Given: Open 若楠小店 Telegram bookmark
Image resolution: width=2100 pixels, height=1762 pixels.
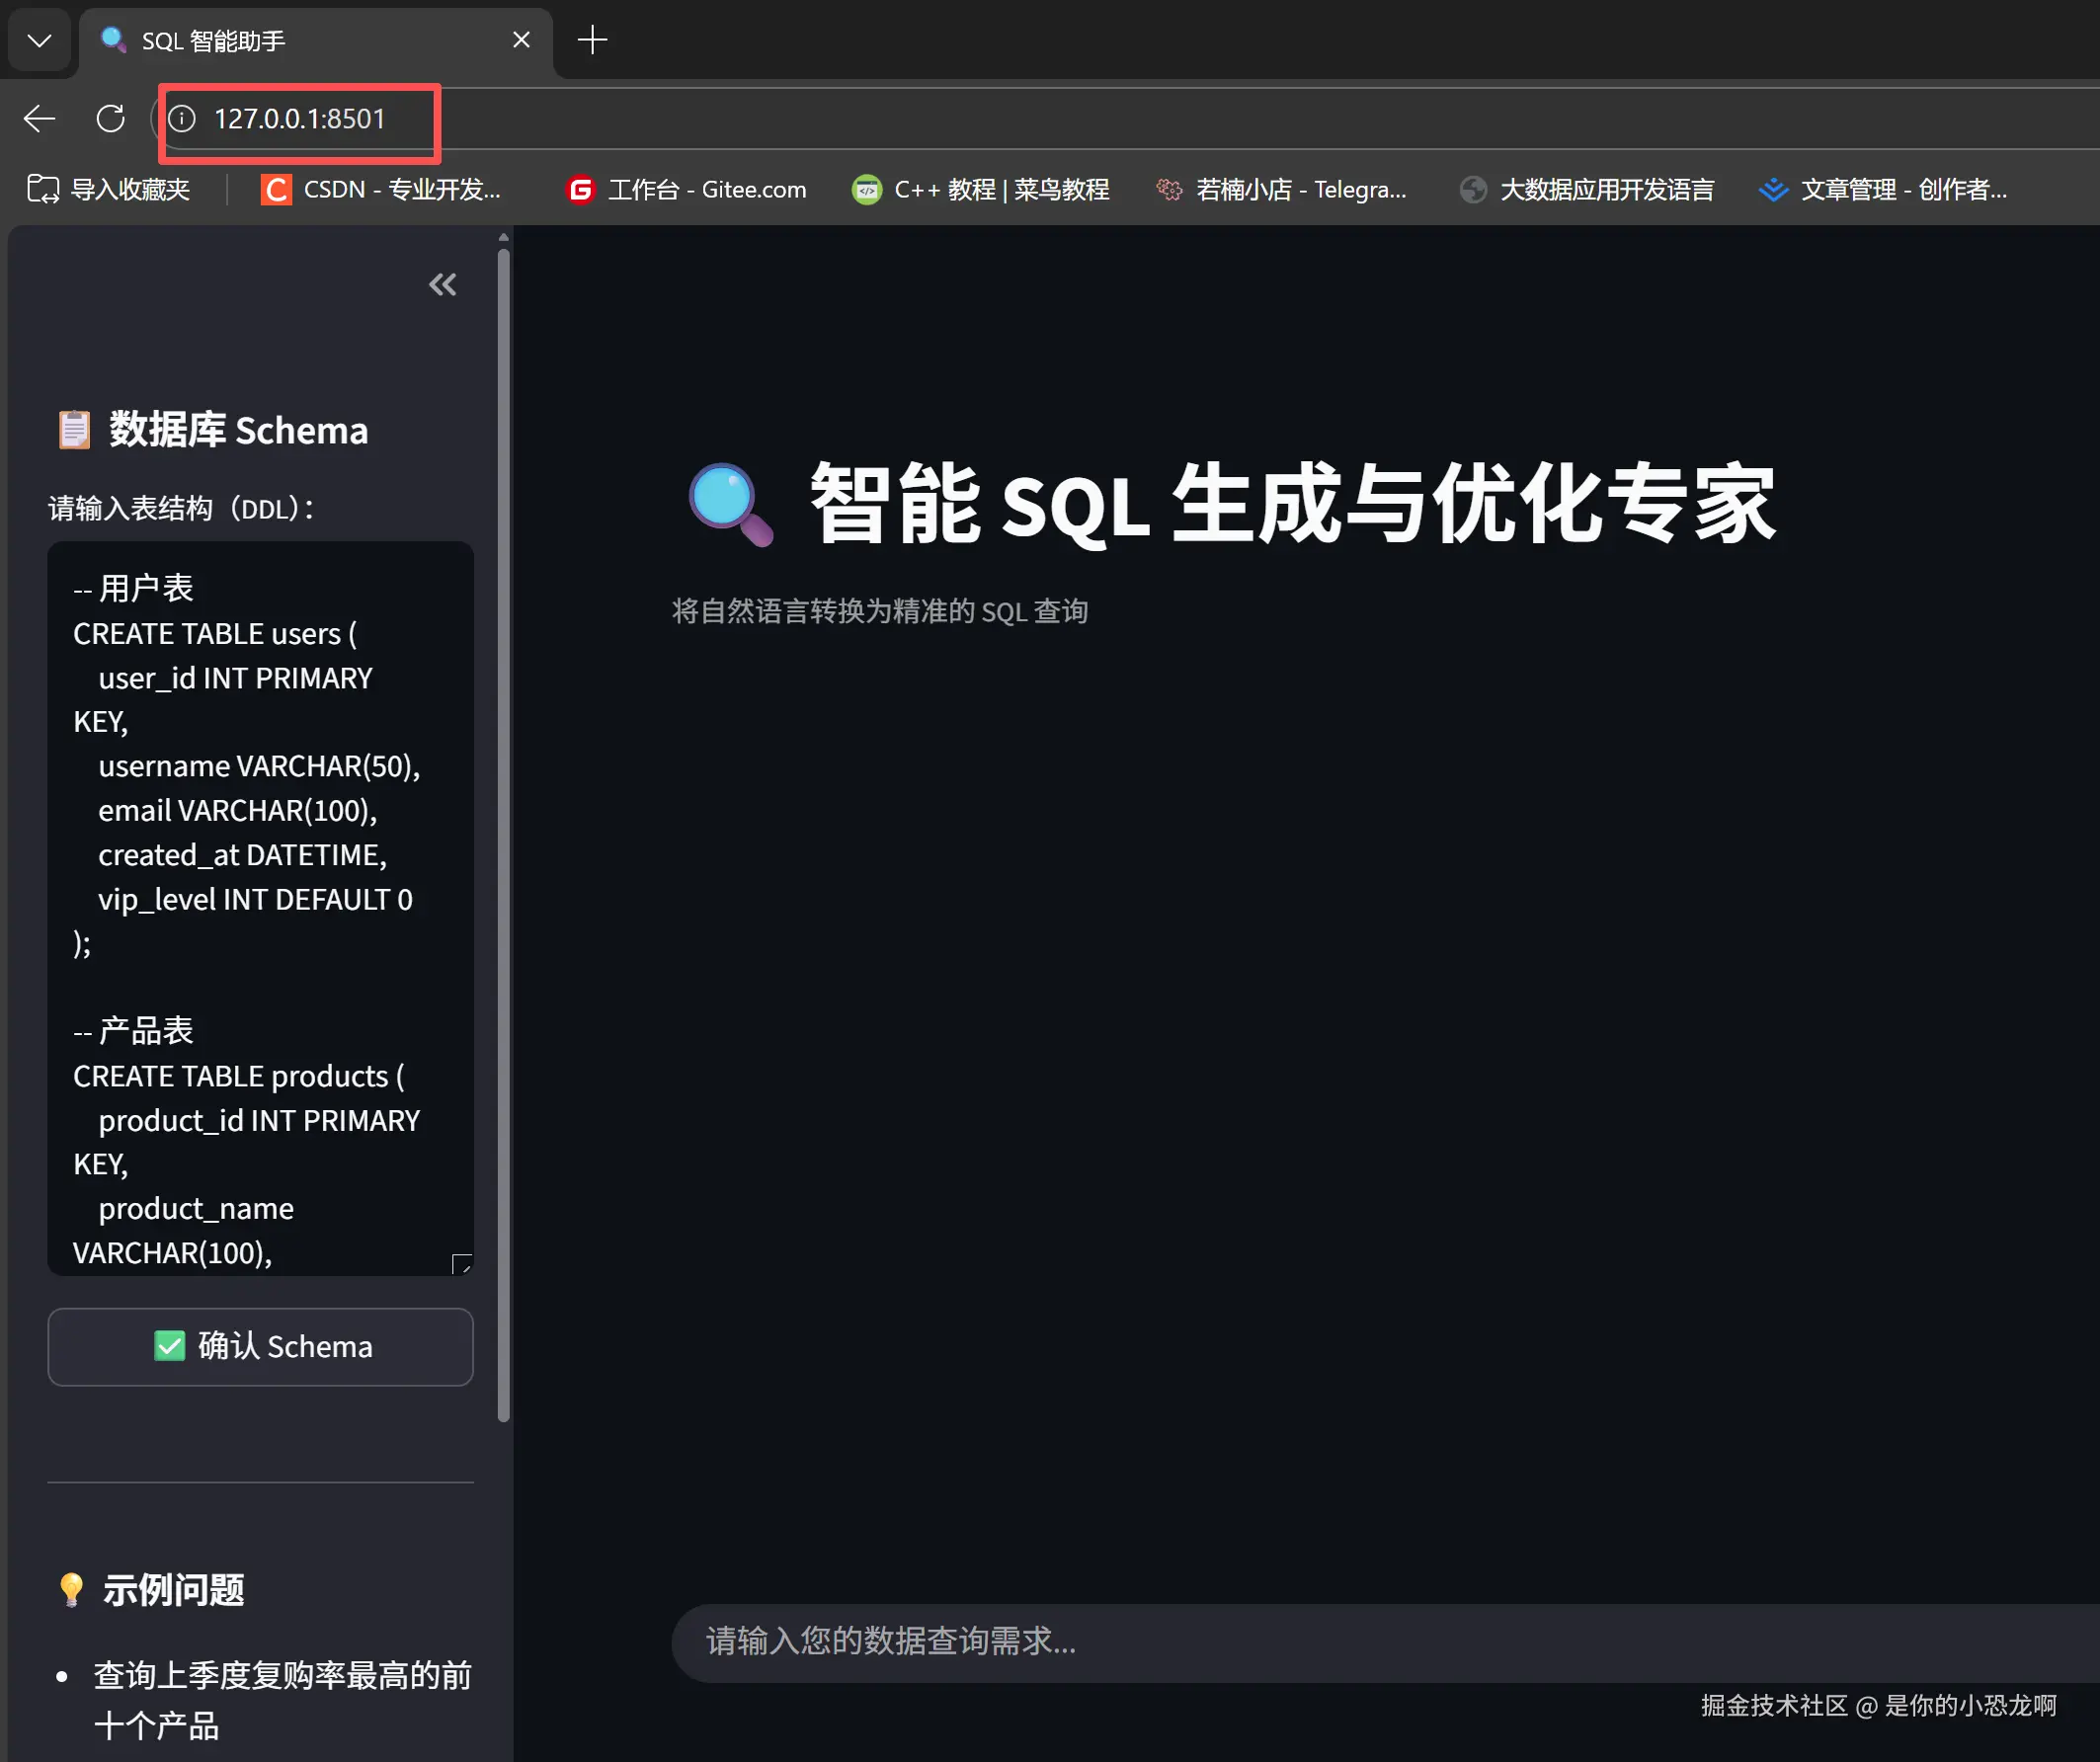Looking at the screenshot, I should coord(1281,189).
